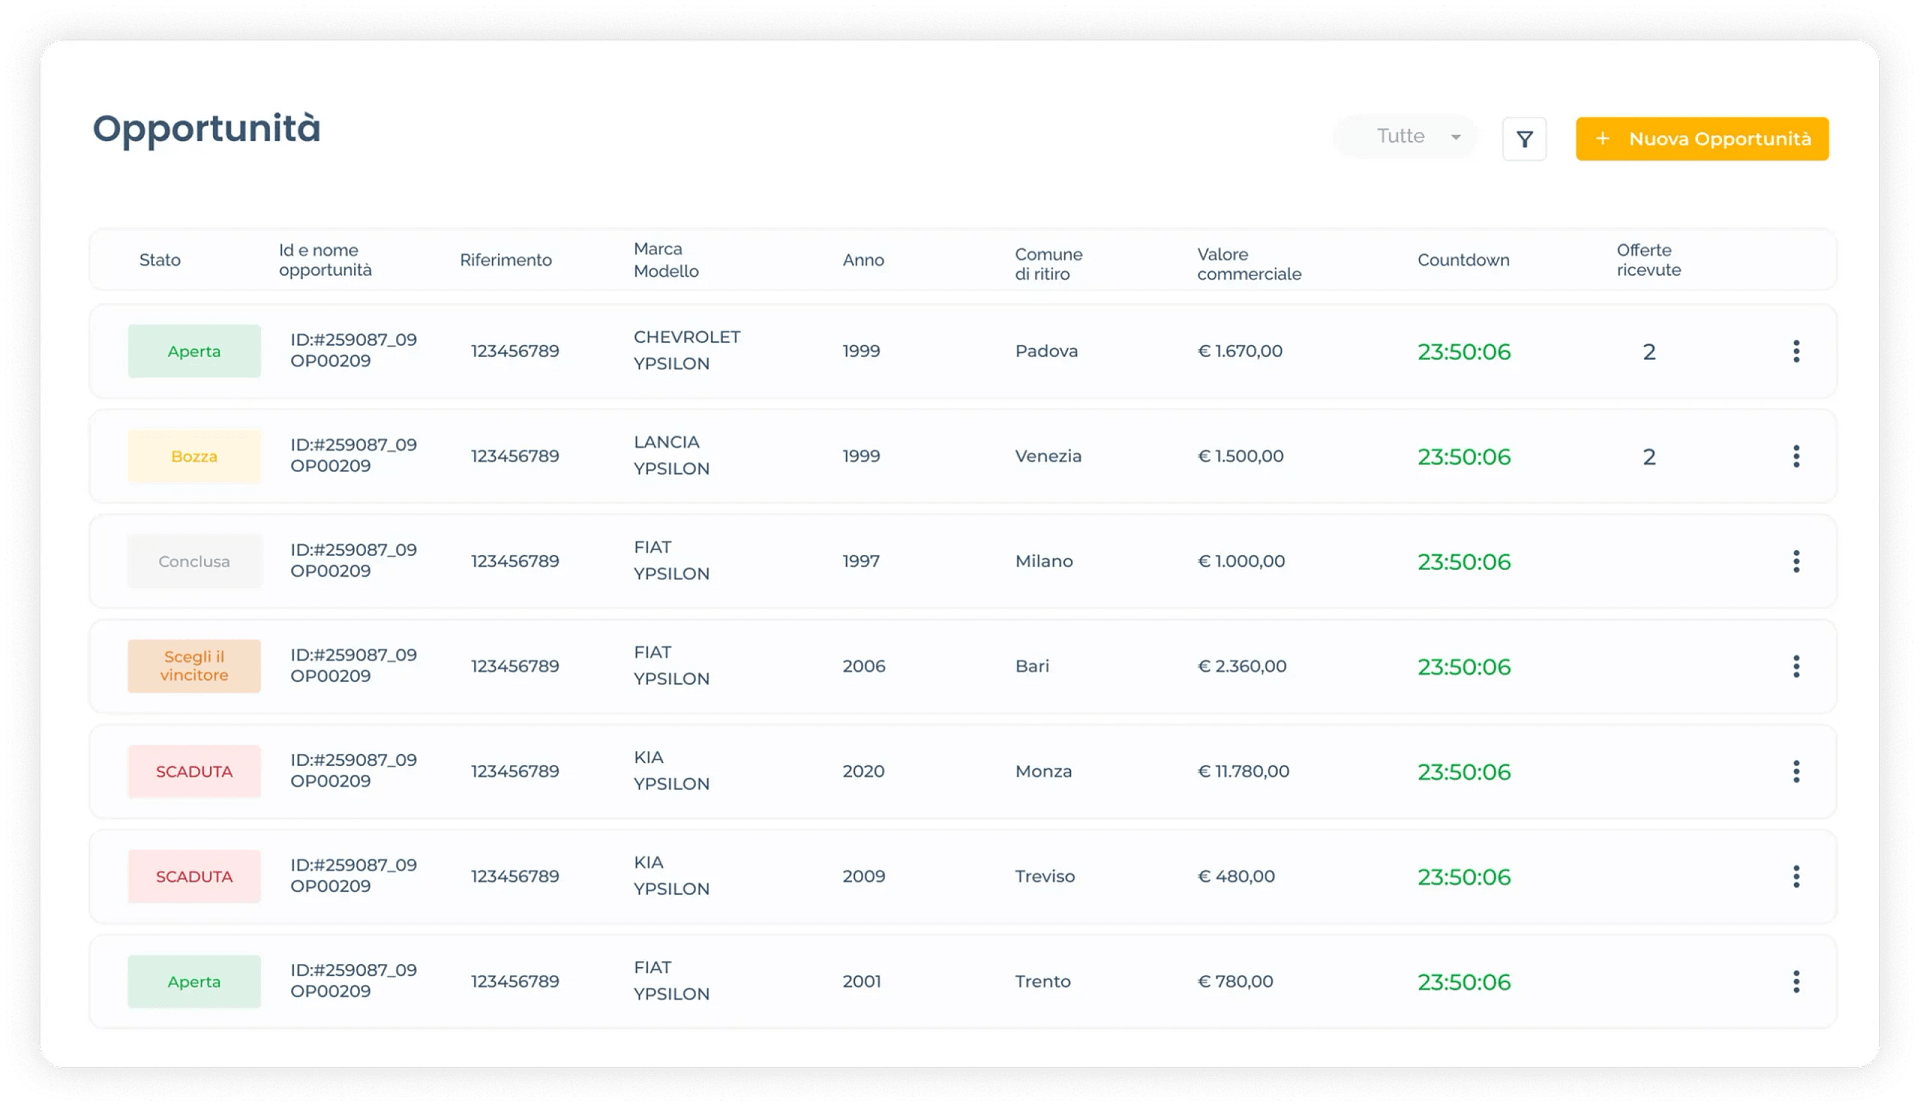The height and width of the screenshot is (1108, 1920).
Task: Open the Tutte filter dropdown
Action: point(1406,137)
